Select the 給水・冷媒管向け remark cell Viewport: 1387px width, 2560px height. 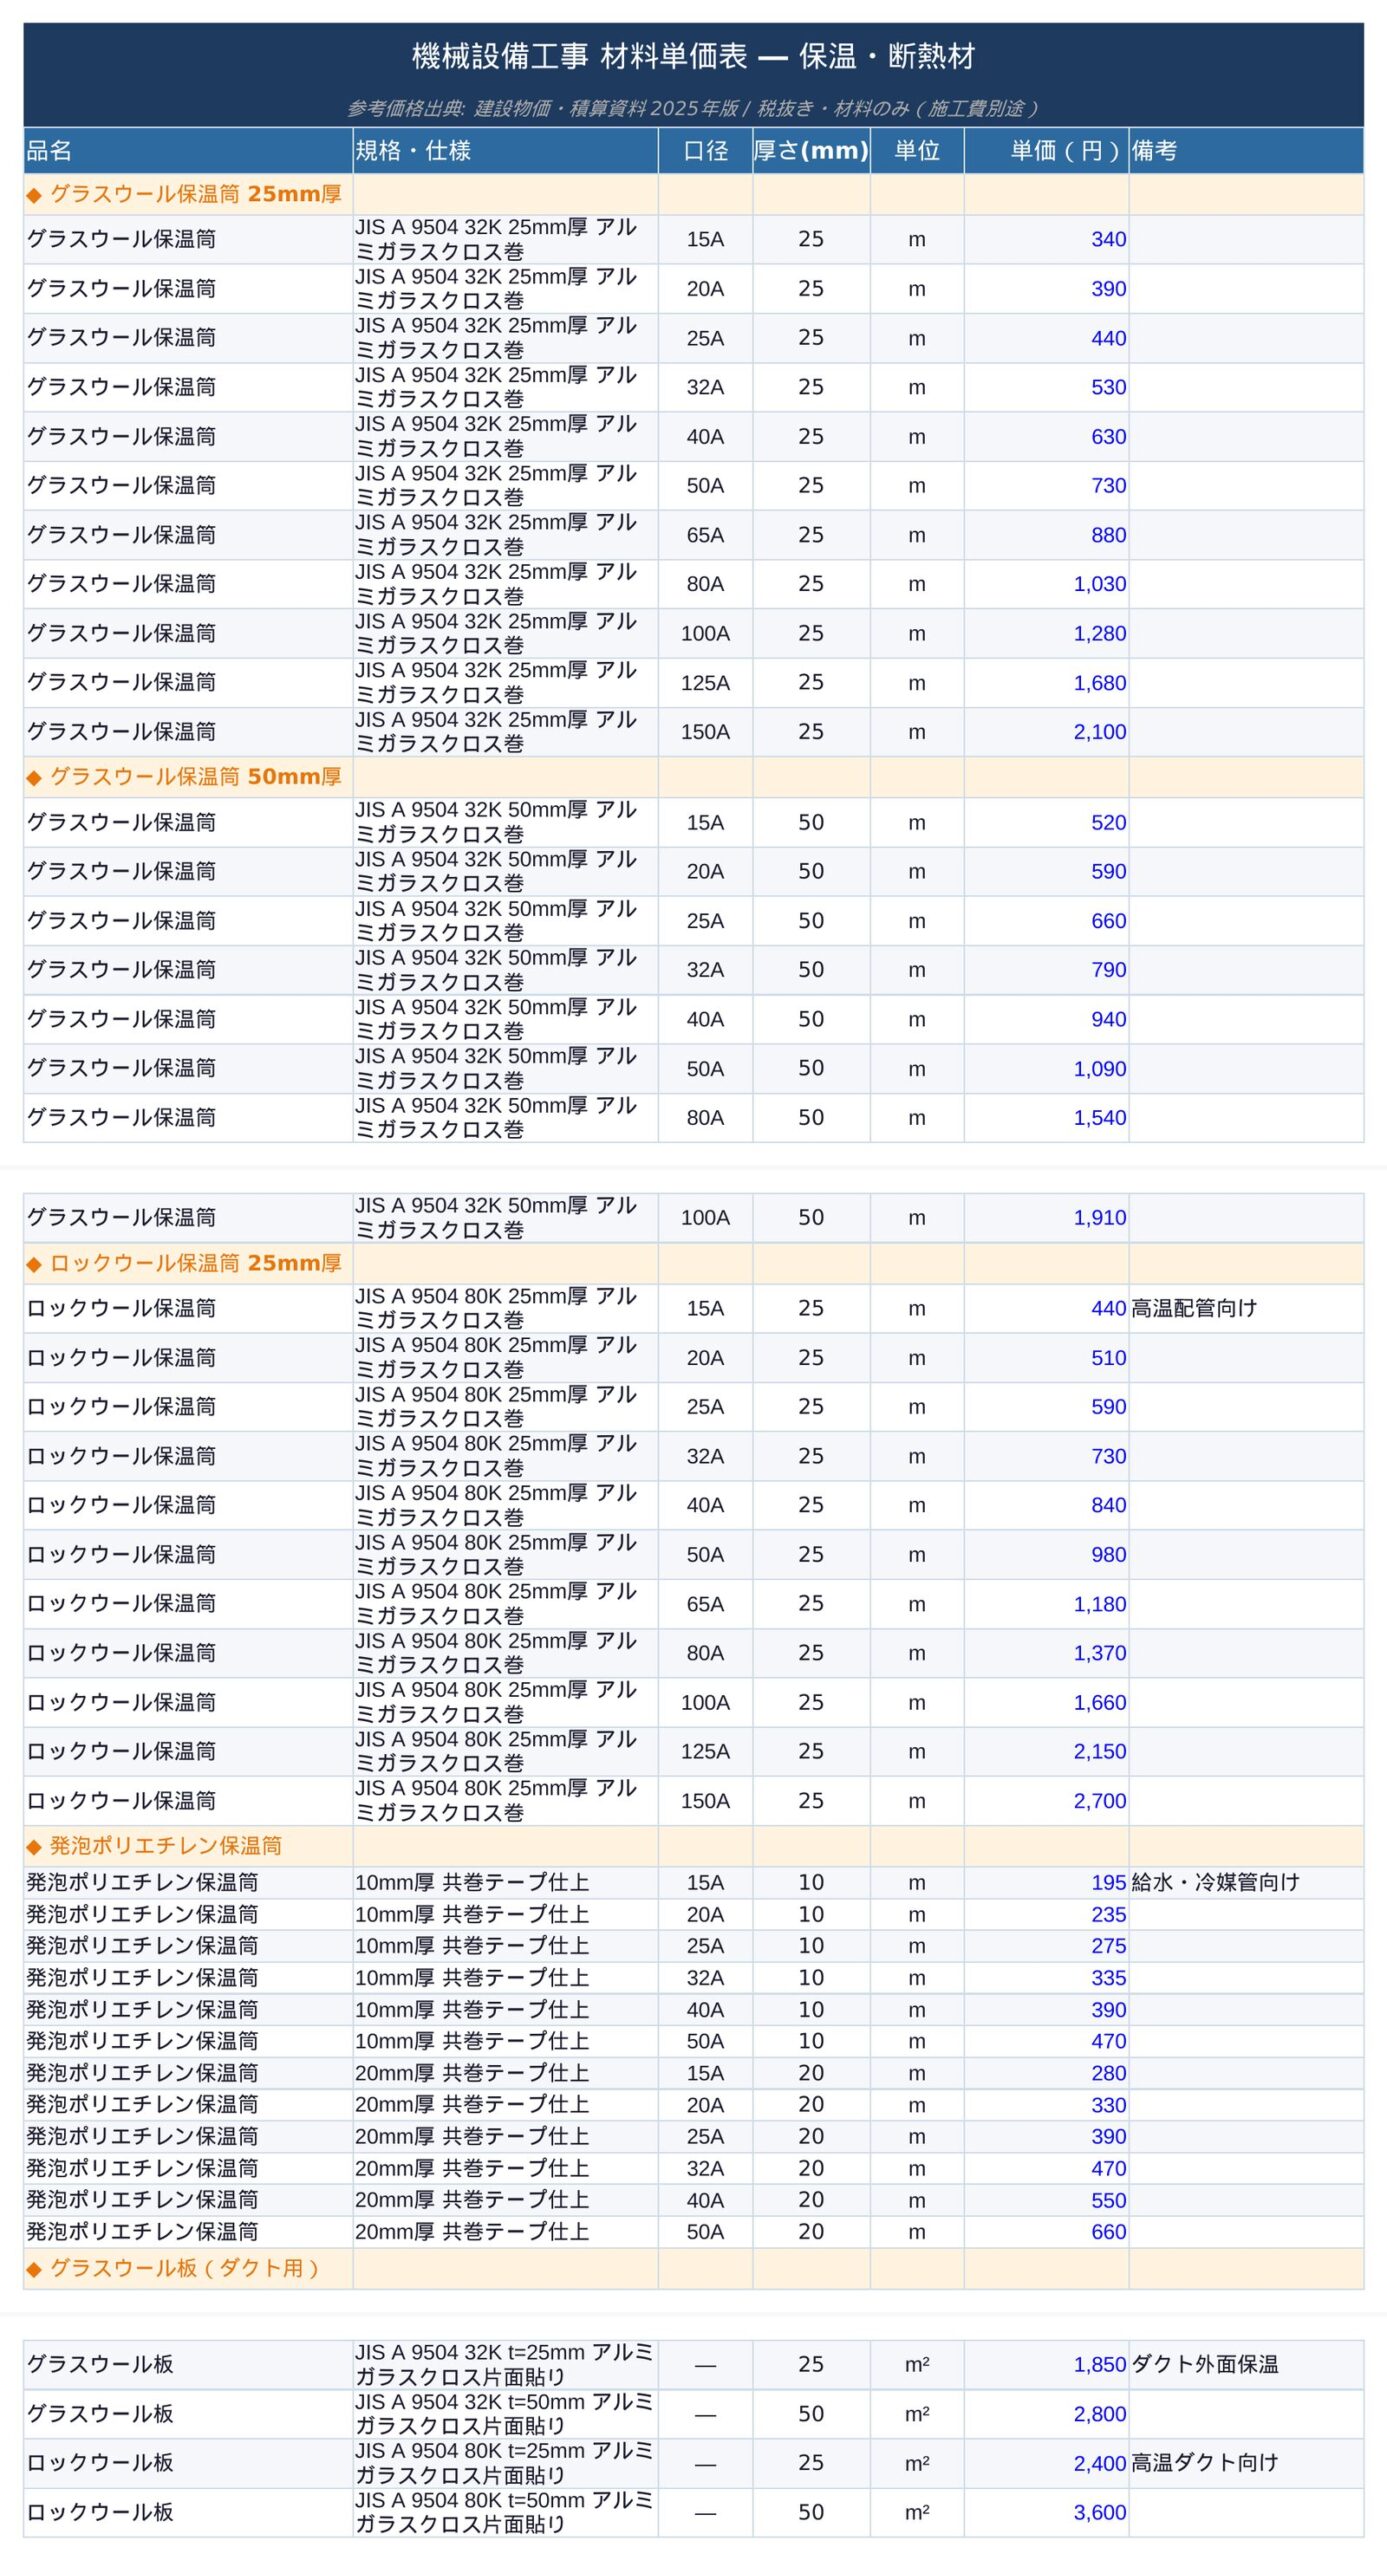pos(1215,1883)
